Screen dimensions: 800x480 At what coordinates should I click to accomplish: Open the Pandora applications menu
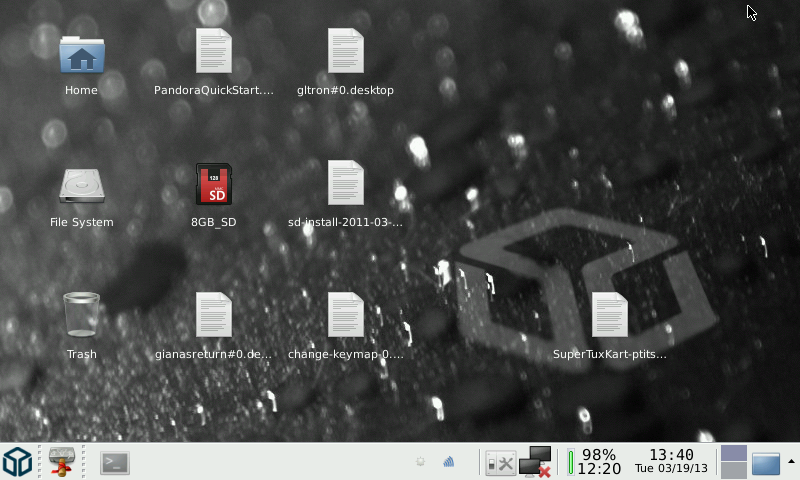16,462
